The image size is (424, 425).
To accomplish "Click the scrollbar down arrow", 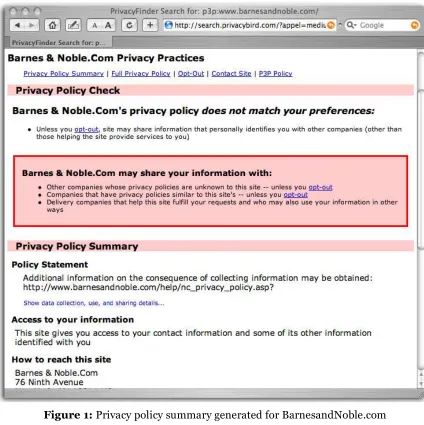I will [x=420, y=383].
